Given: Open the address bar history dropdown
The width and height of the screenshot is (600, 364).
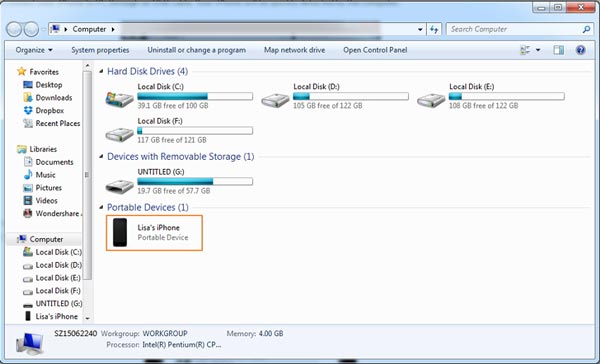Looking at the screenshot, I should coord(420,29).
